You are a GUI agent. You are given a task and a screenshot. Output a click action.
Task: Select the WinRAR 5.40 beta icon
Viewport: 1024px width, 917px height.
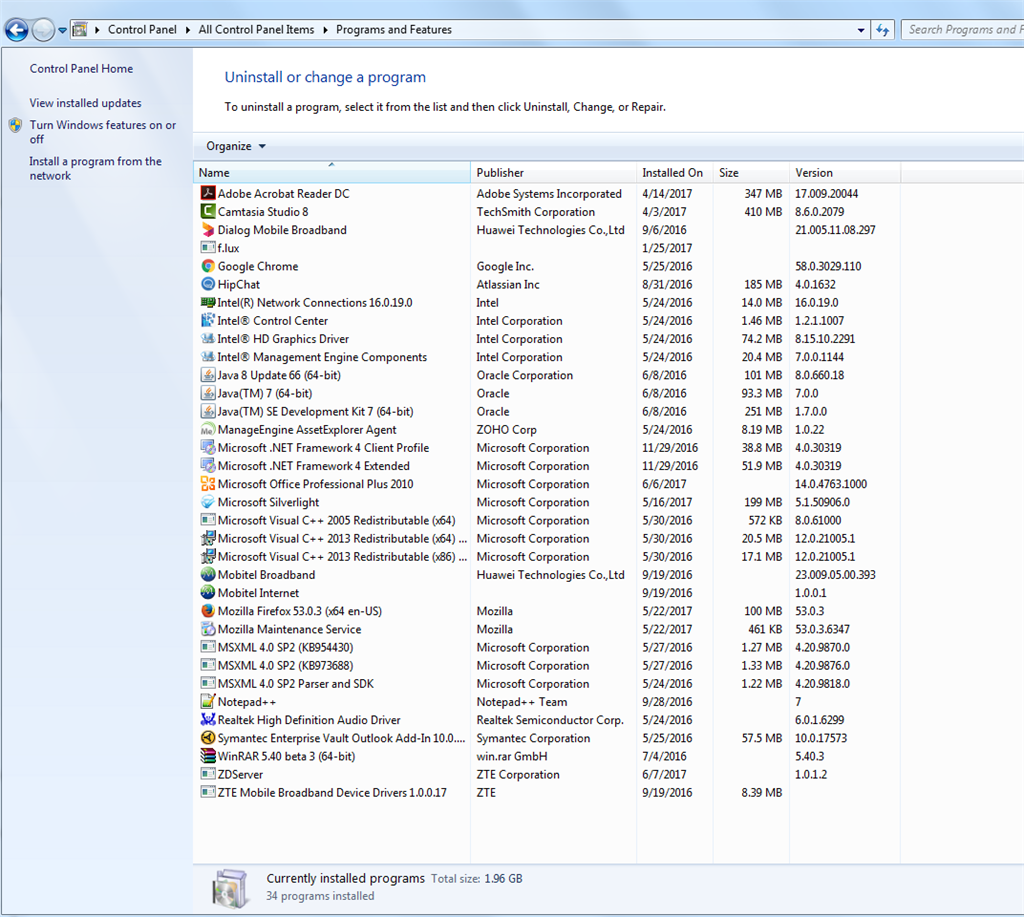208,756
